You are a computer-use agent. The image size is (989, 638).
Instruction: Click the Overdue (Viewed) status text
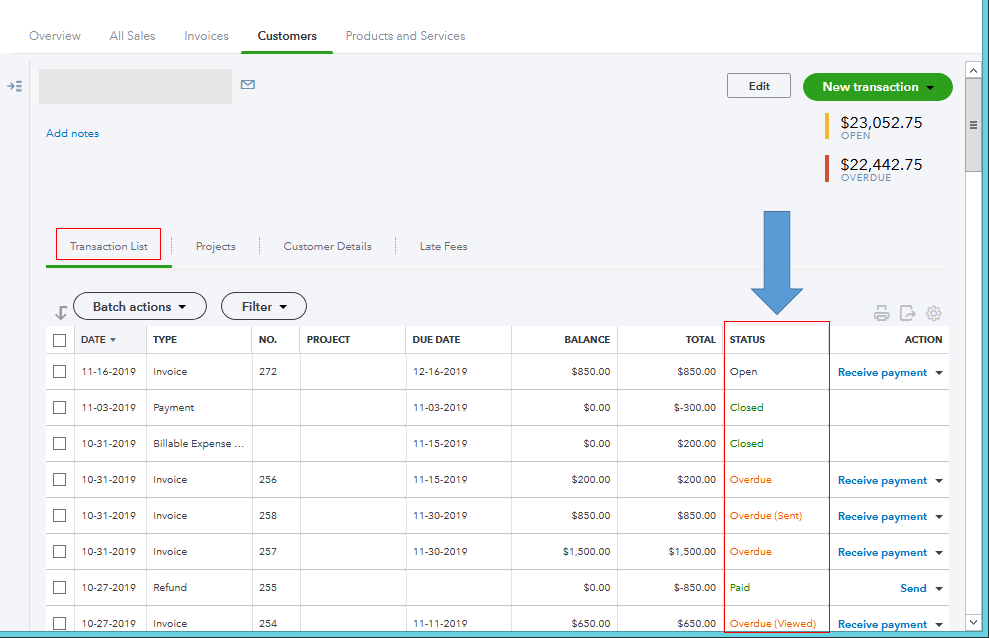[773, 623]
